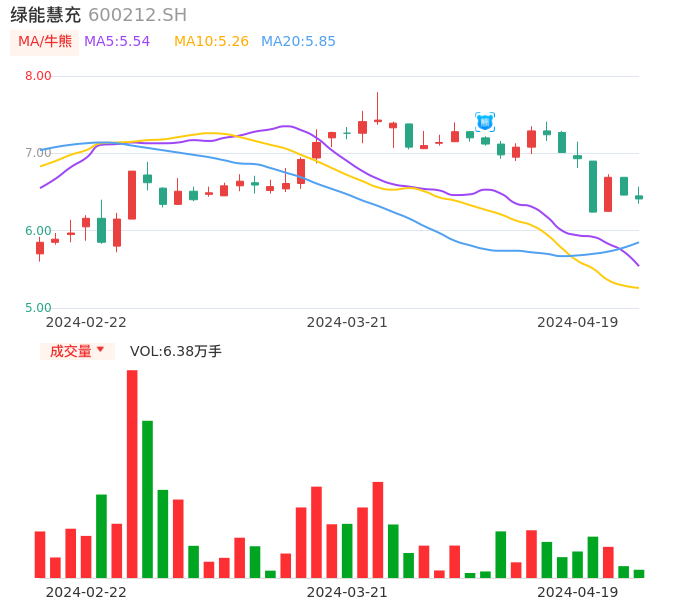This screenshot has height=606, width=686.
Task: Click the tallest green volume bar
Action: point(147,498)
